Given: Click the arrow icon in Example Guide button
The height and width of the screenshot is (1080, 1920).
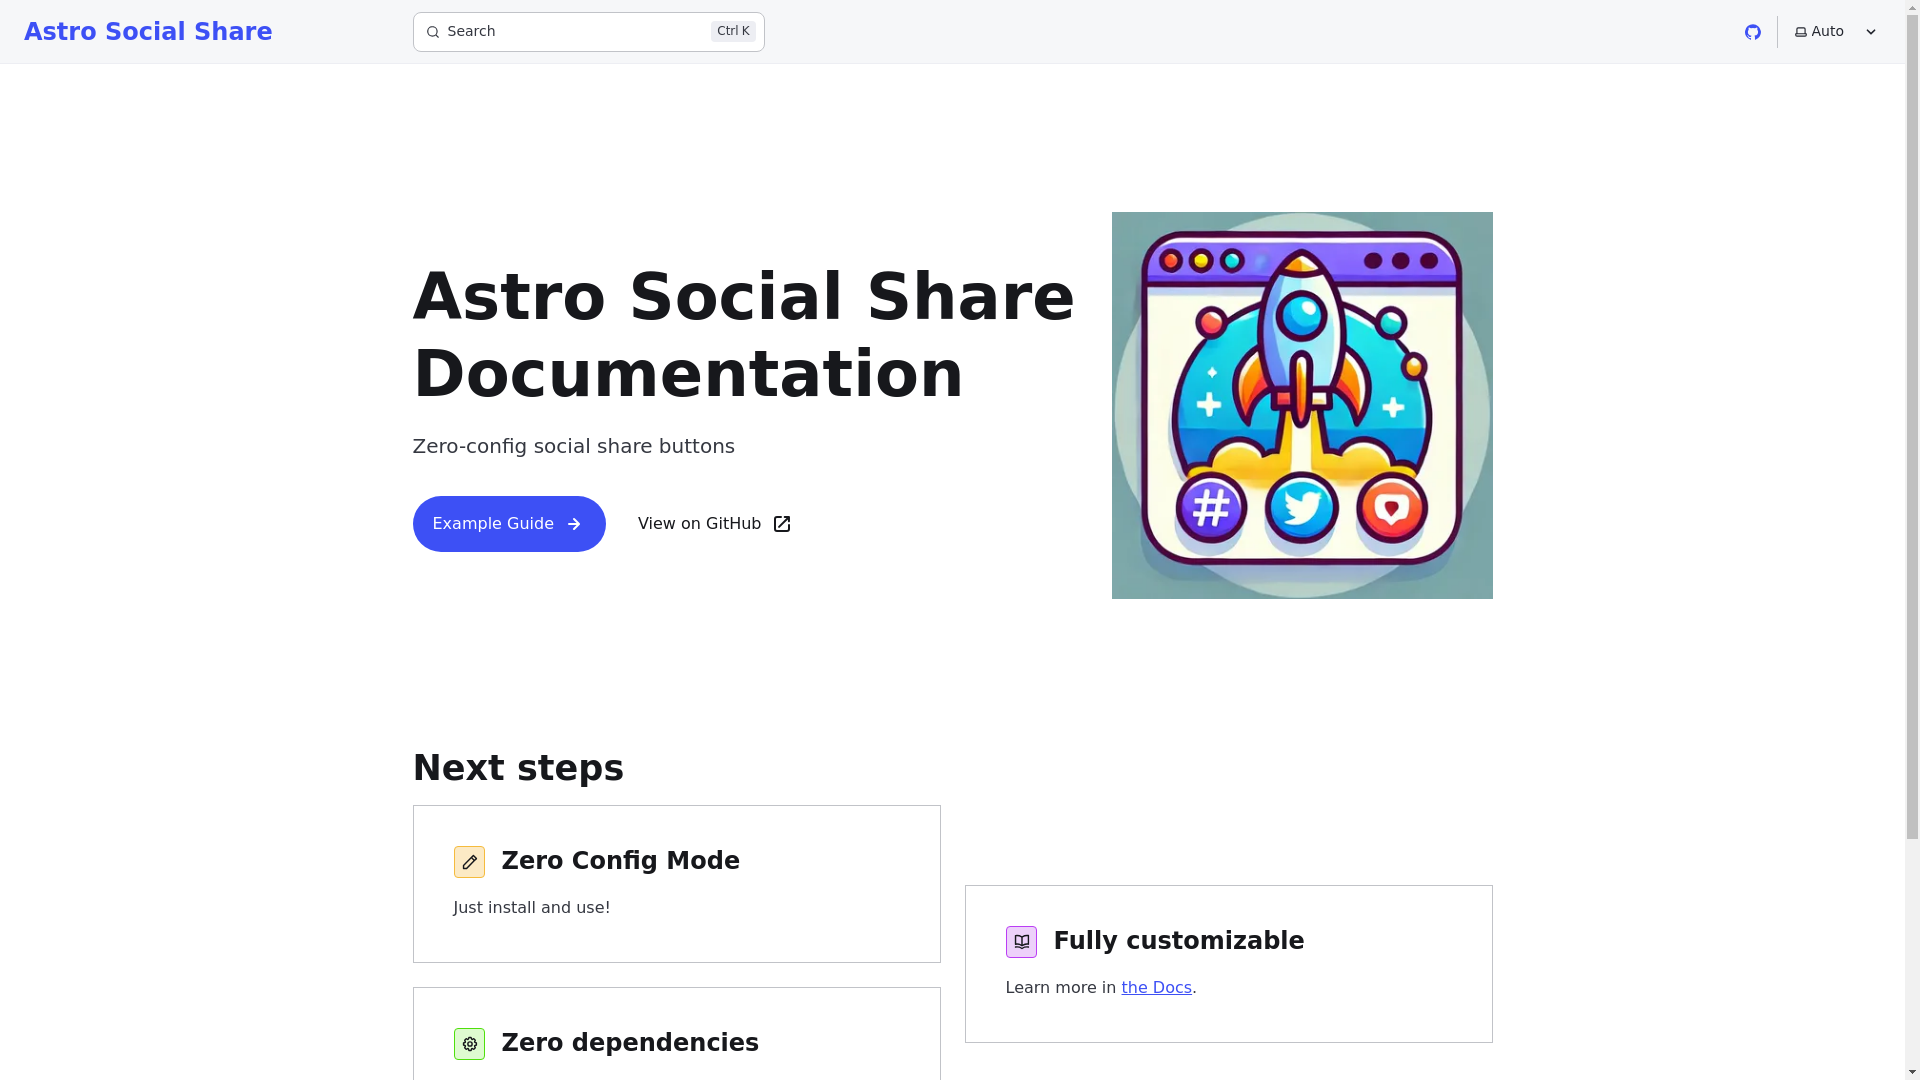Looking at the screenshot, I should (x=574, y=524).
